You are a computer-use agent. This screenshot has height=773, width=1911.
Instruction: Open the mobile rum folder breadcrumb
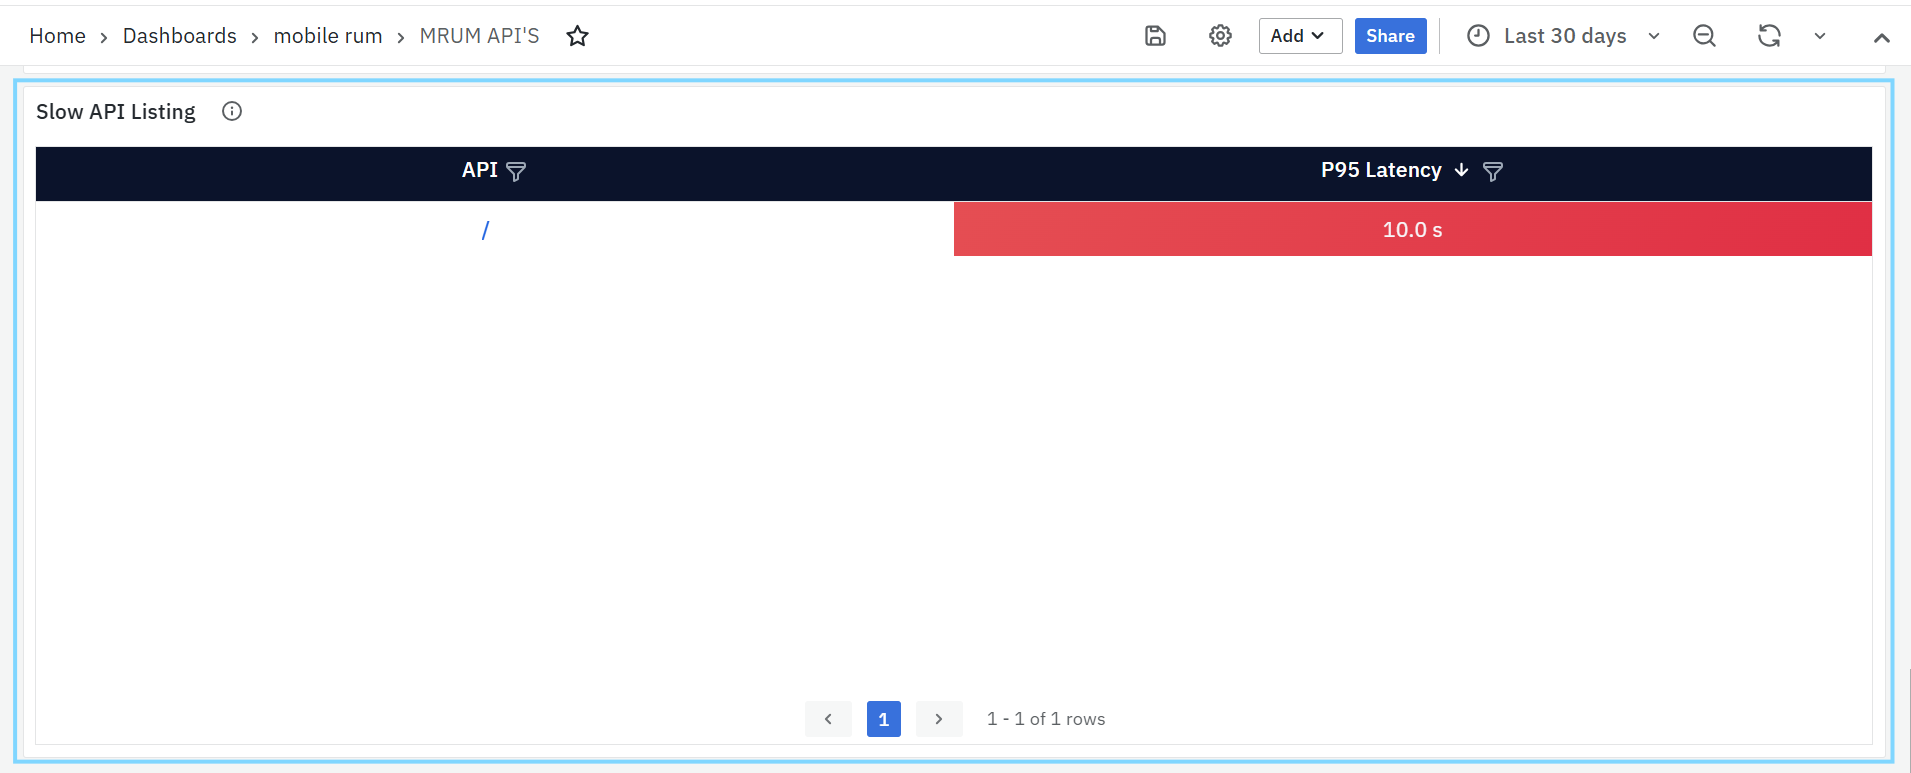[328, 36]
